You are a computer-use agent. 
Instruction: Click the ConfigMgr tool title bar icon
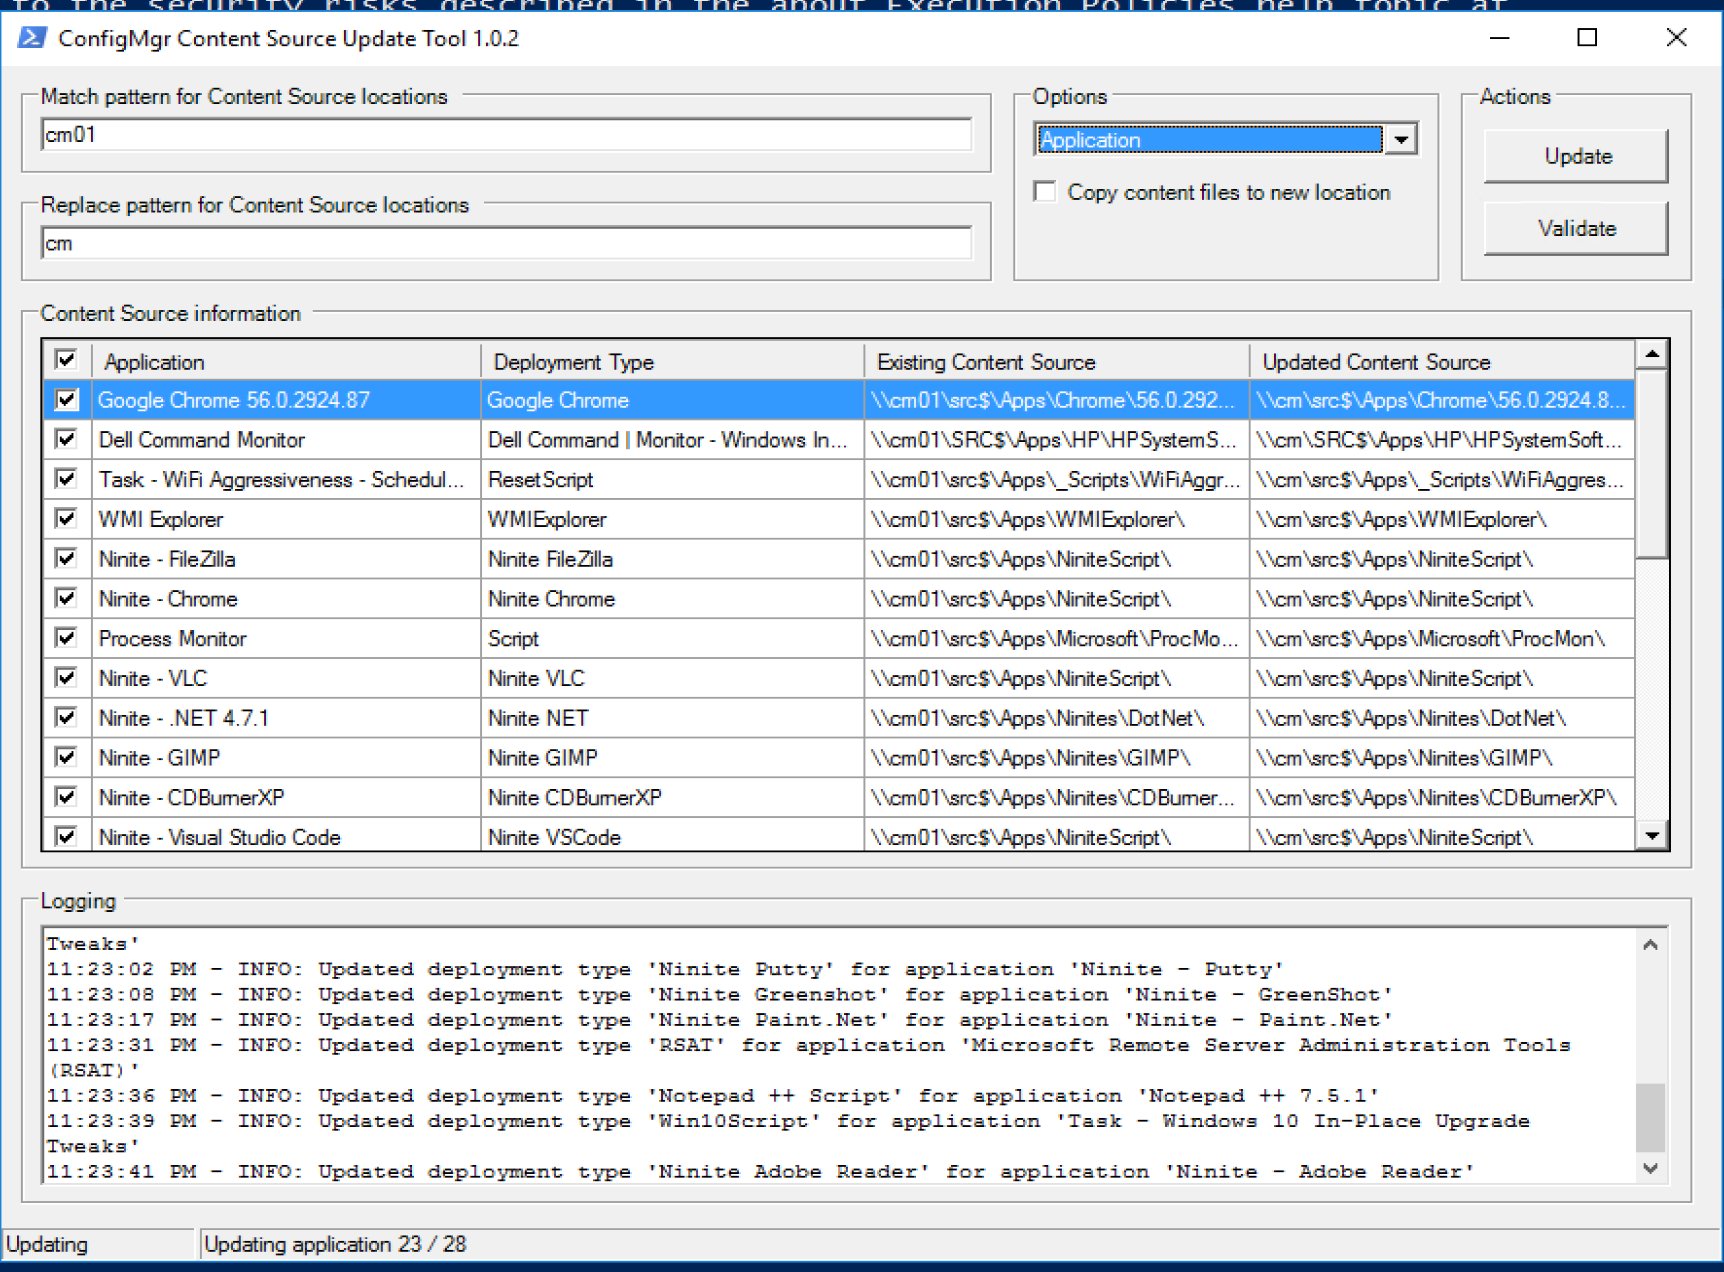pos(32,38)
